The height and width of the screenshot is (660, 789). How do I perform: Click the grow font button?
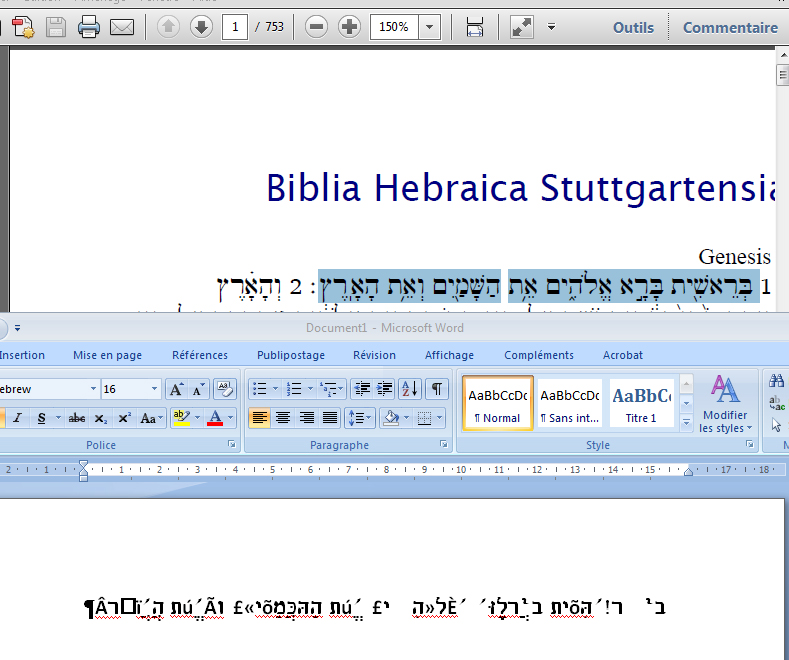pos(176,389)
